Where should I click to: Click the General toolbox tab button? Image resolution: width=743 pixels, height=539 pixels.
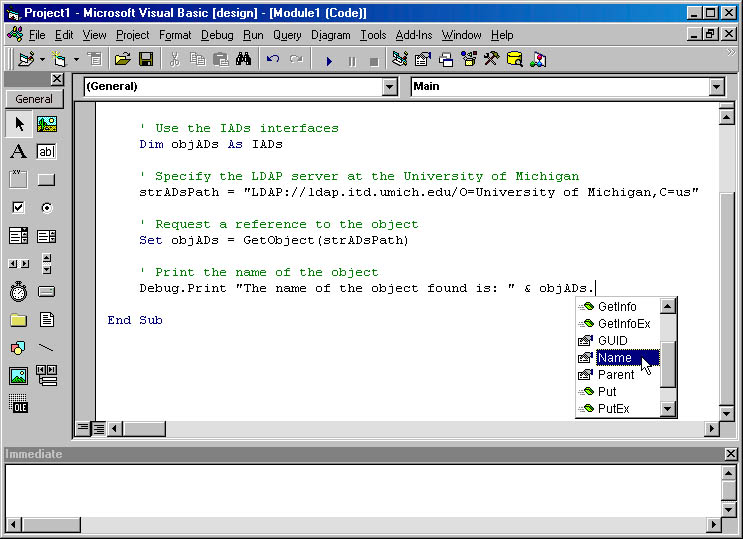[x=34, y=99]
